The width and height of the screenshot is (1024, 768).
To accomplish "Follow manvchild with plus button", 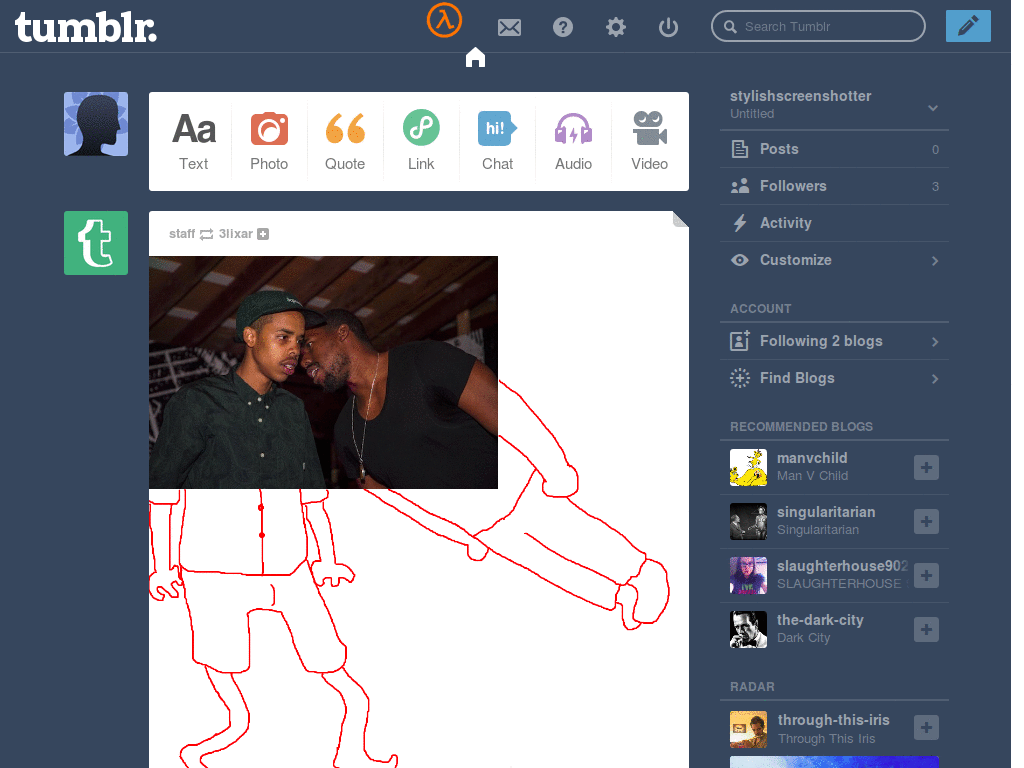I will (926, 468).
